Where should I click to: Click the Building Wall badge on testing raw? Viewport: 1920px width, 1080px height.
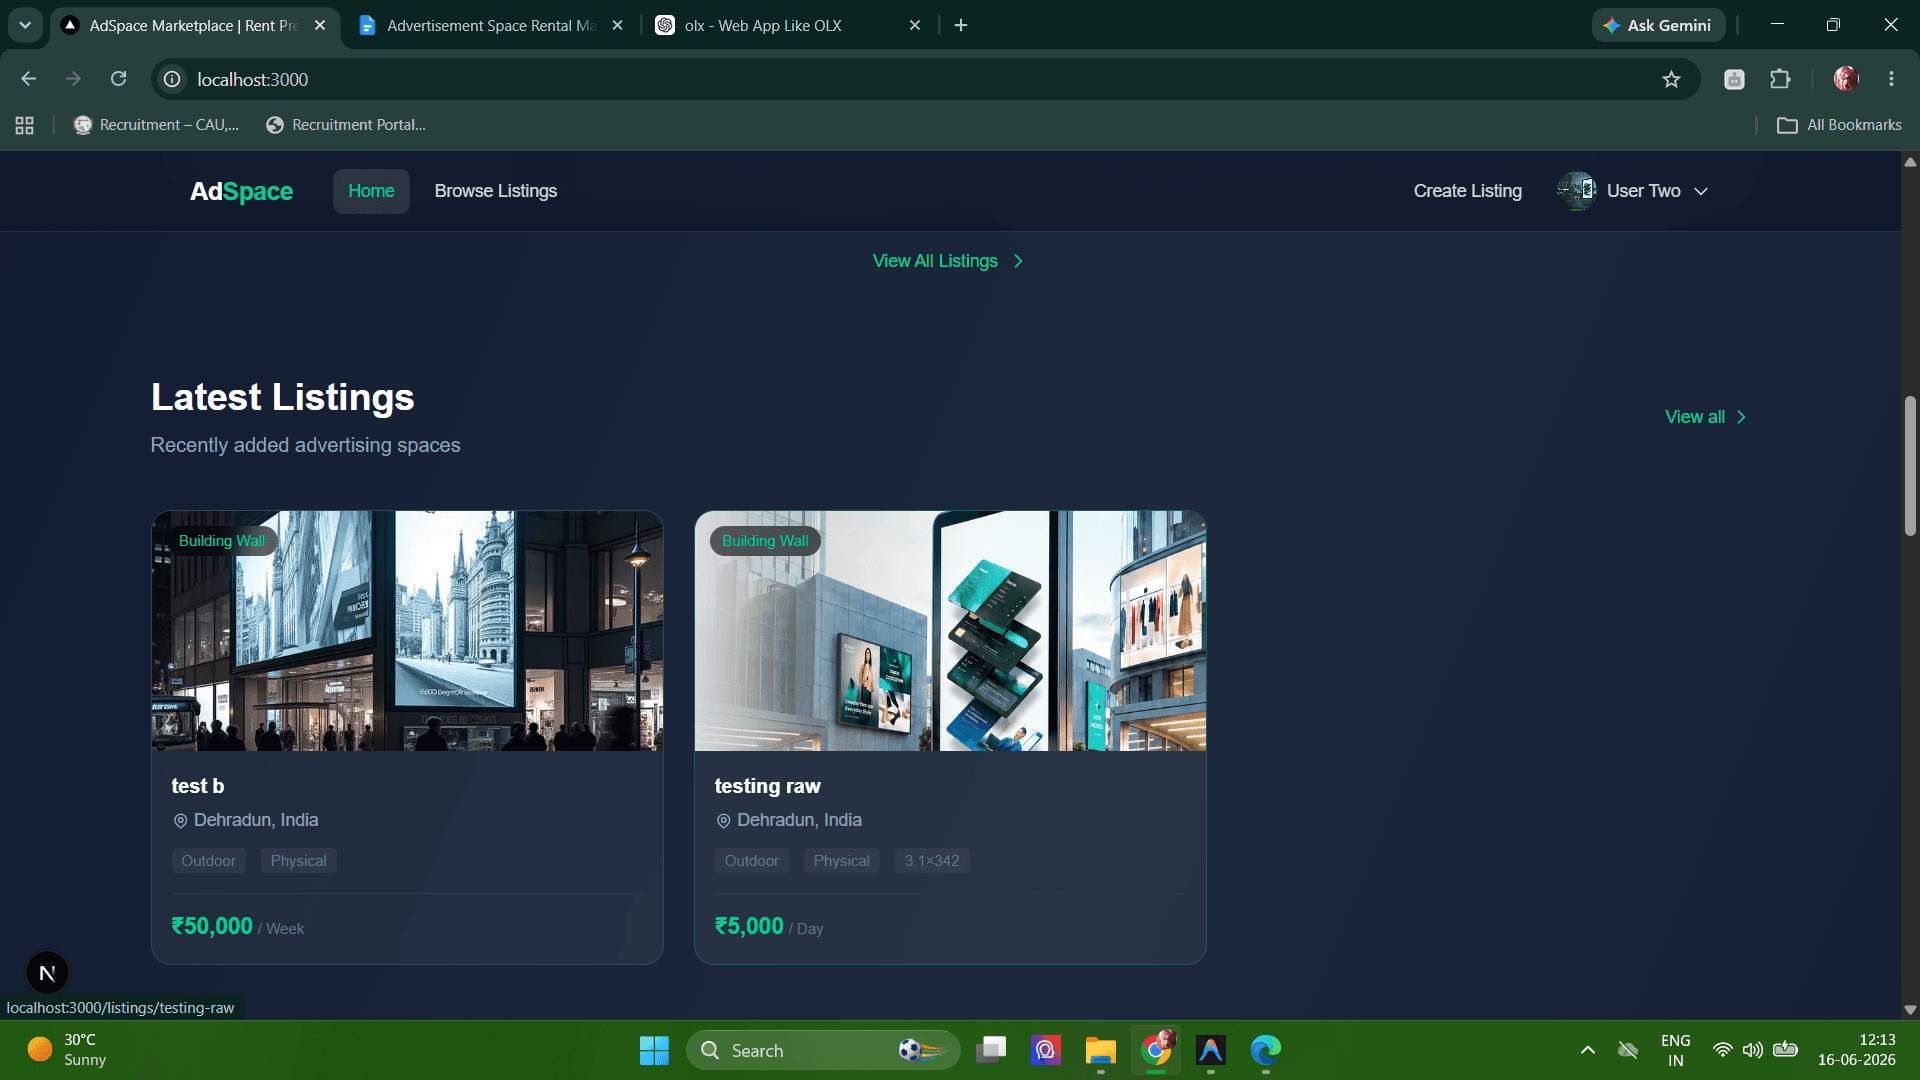765,541
